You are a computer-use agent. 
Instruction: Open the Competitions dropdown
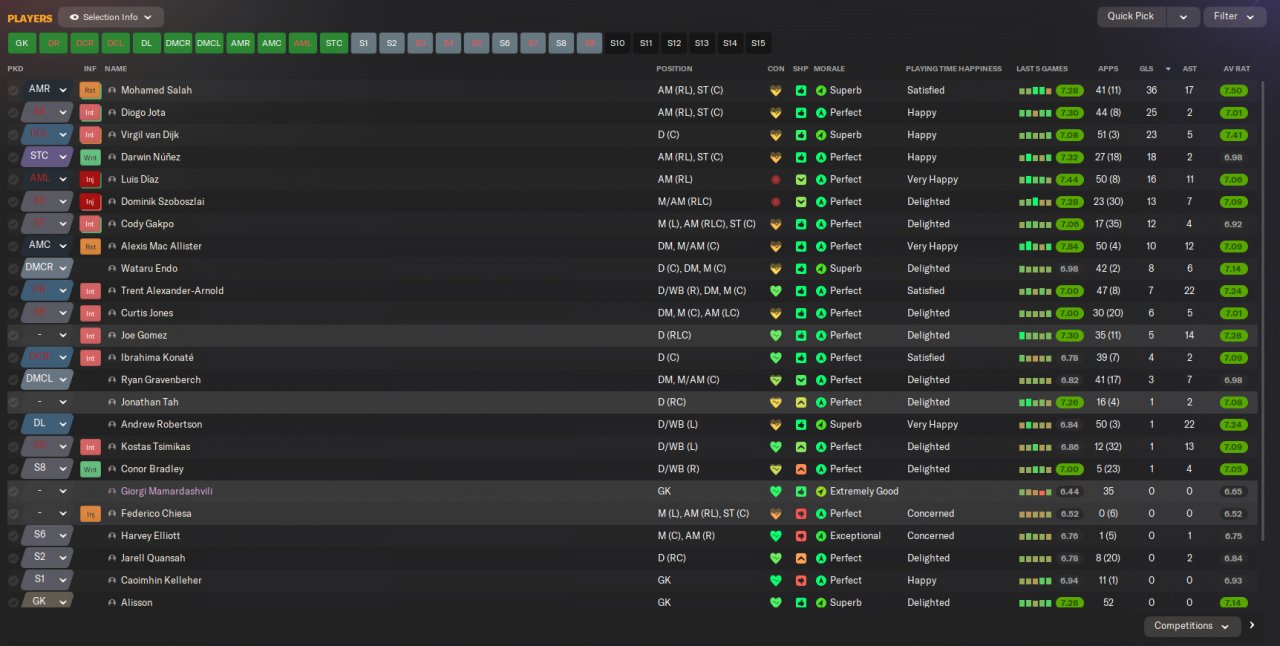tap(1192, 626)
